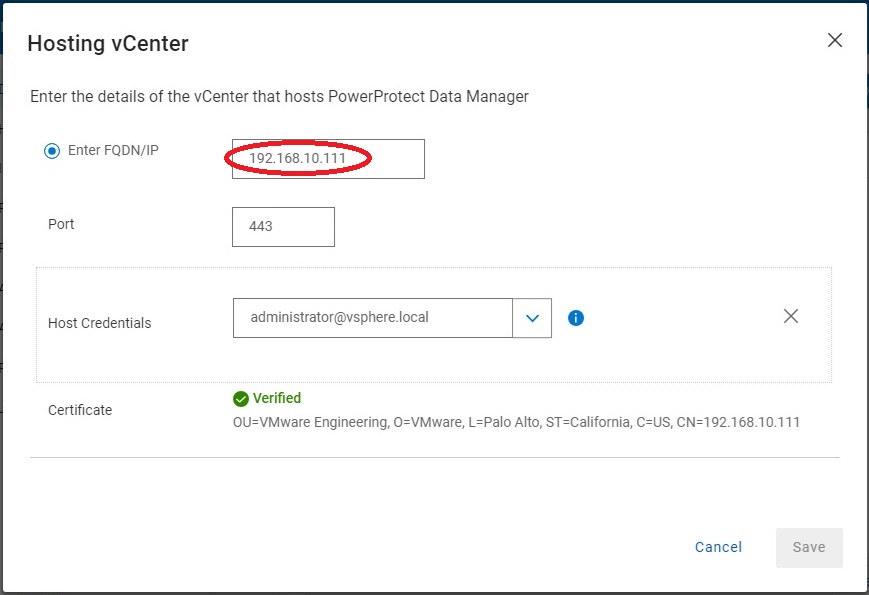Click the Enter FQDN/IP label text
Image resolution: width=869 pixels, height=595 pixels.
coord(113,151)
